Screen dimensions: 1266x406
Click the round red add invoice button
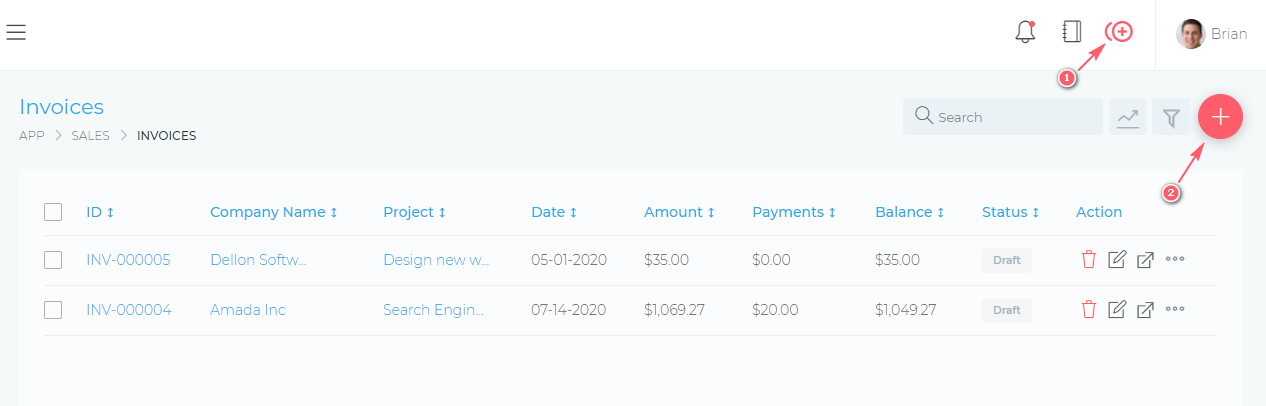(x=1220, y=117)
